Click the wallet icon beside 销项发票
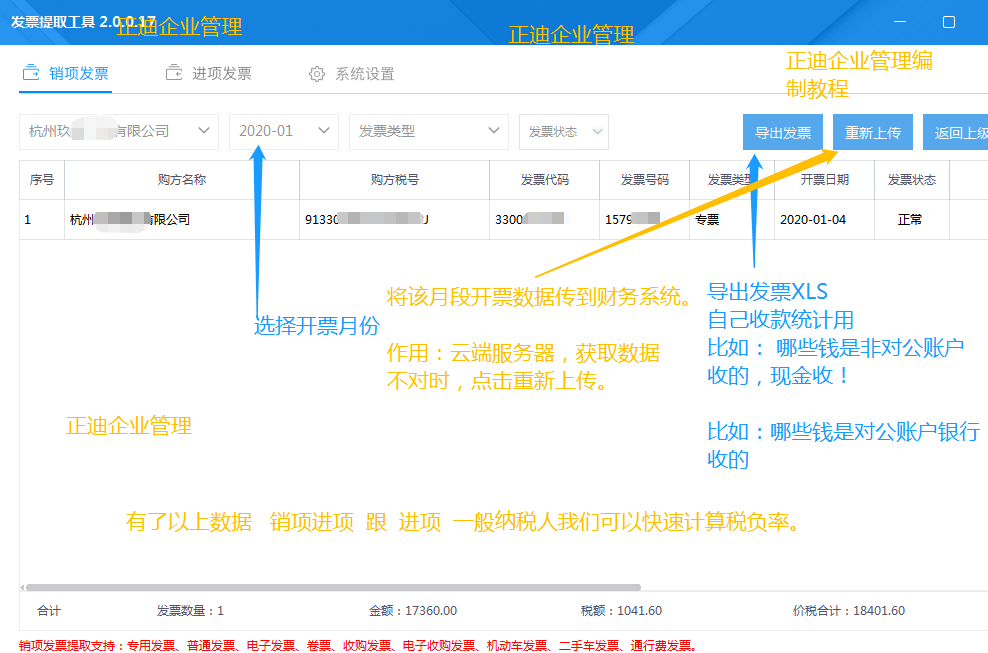The width and height of the screenshot is (988, 653). point(30,73)
